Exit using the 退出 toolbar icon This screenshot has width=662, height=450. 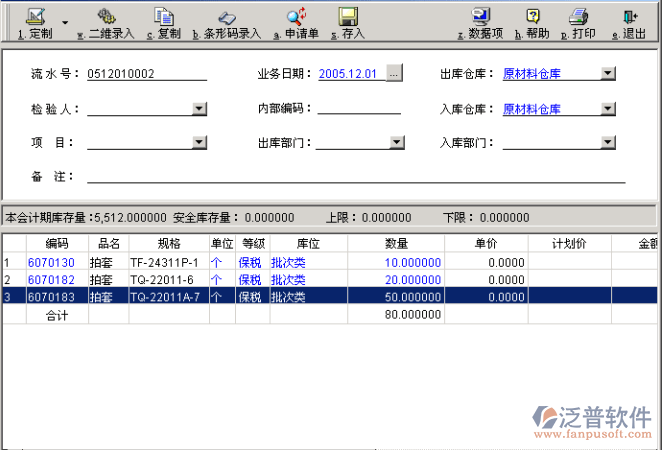coord(630,17)
